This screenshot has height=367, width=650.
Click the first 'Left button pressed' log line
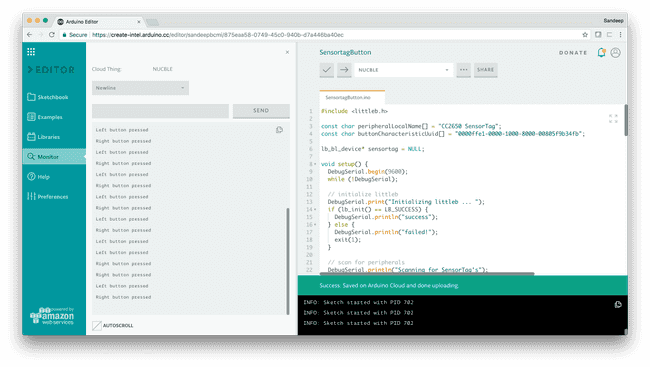pyautogui.click(x=122, y=130)
